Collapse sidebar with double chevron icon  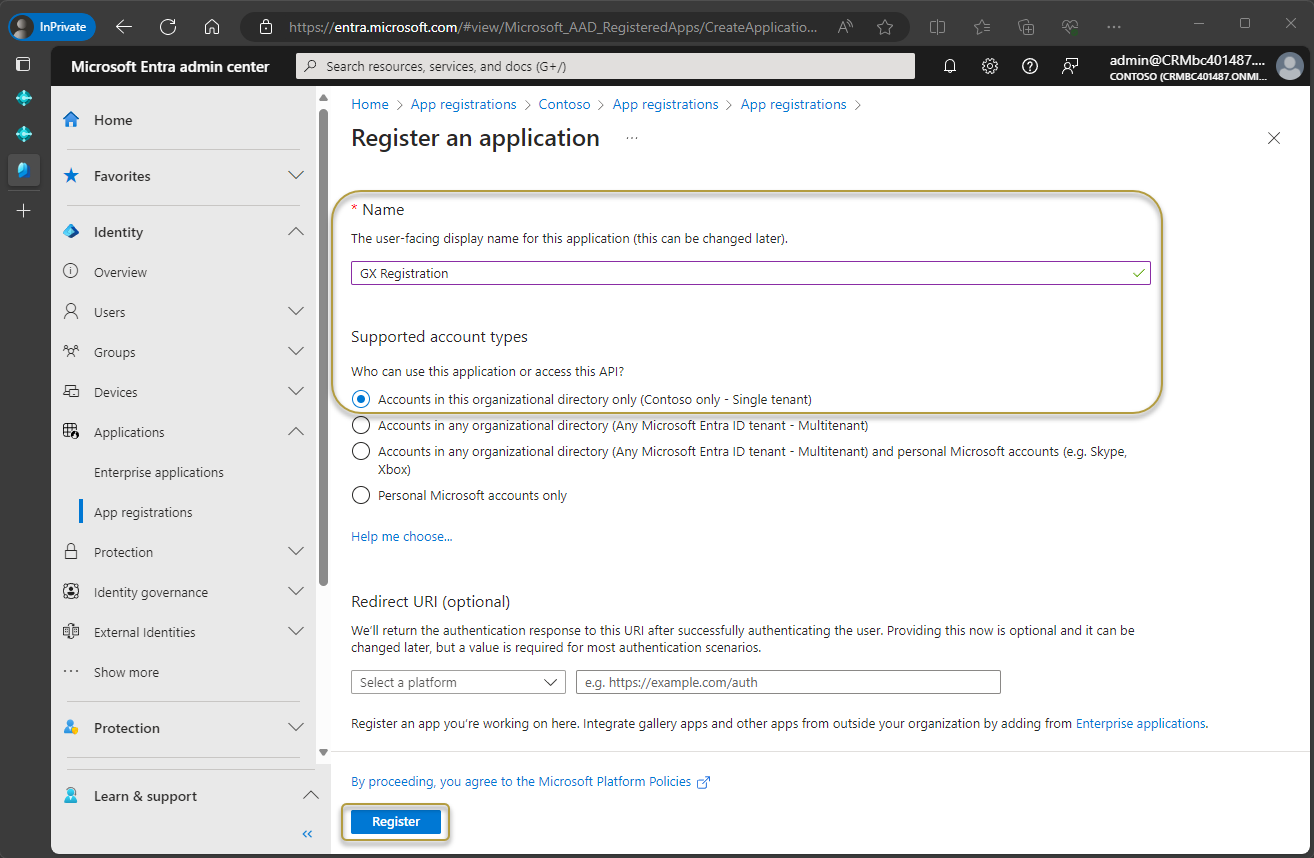(307, 834)
